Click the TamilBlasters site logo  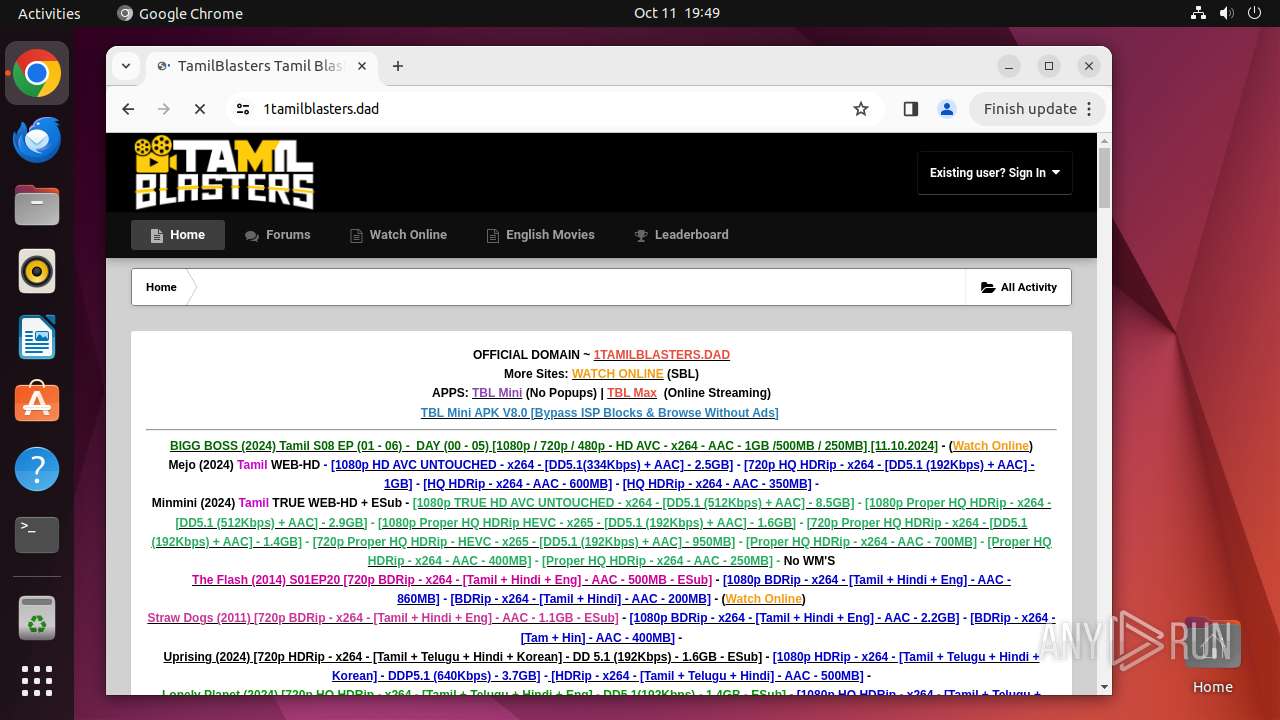(225, 172)
